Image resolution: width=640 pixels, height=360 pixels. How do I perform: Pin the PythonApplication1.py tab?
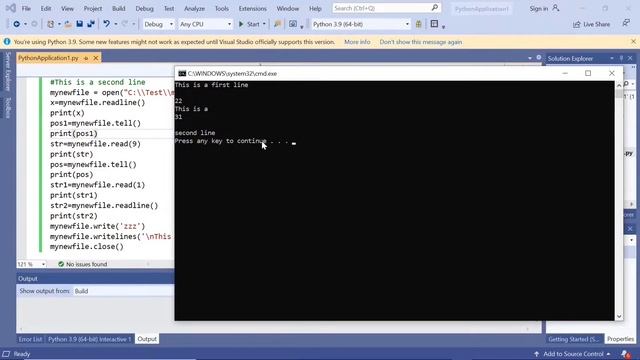coord(86,58)
